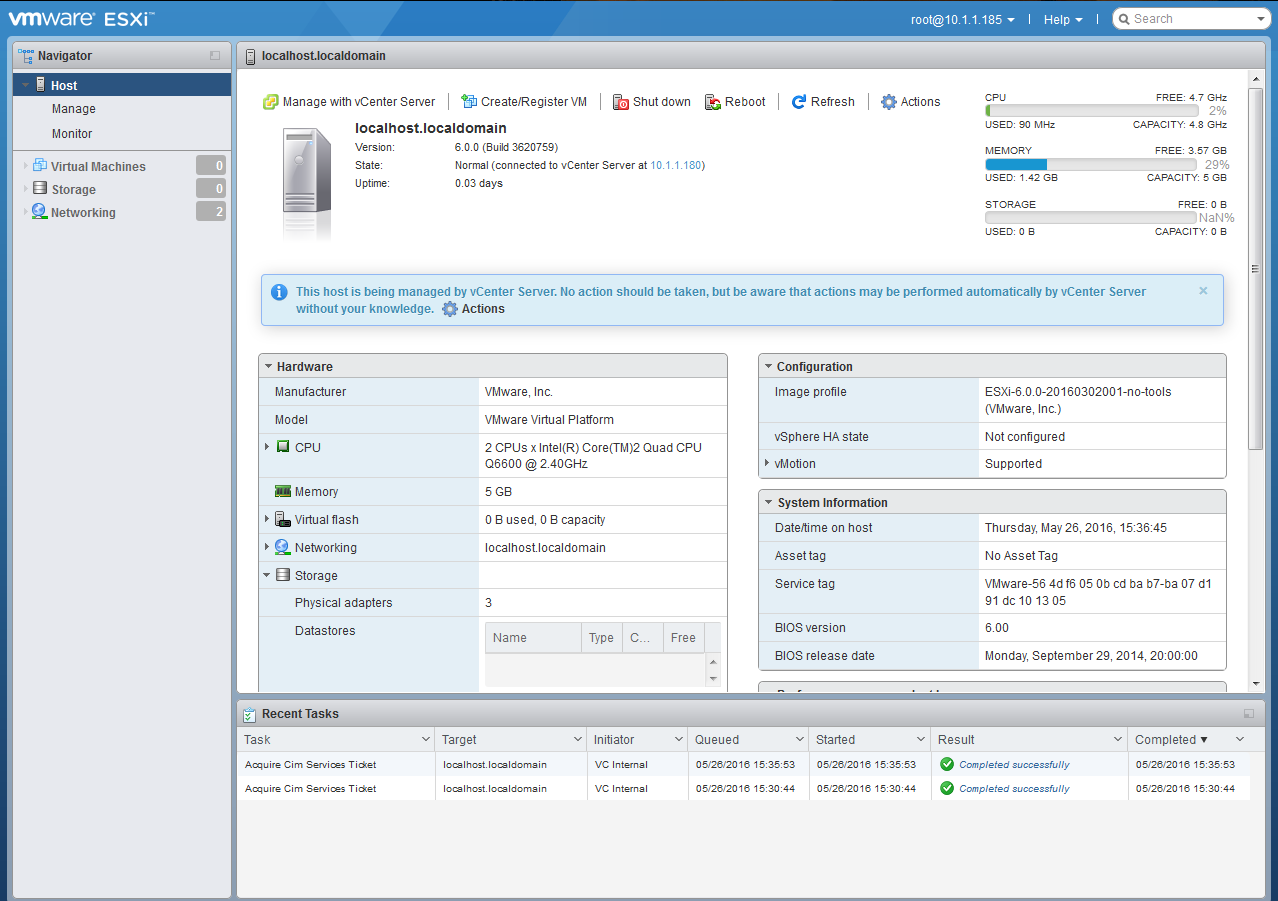This screenshot has height=901, width=1278.
Task: Shut down the host
Action: (651, 101)
